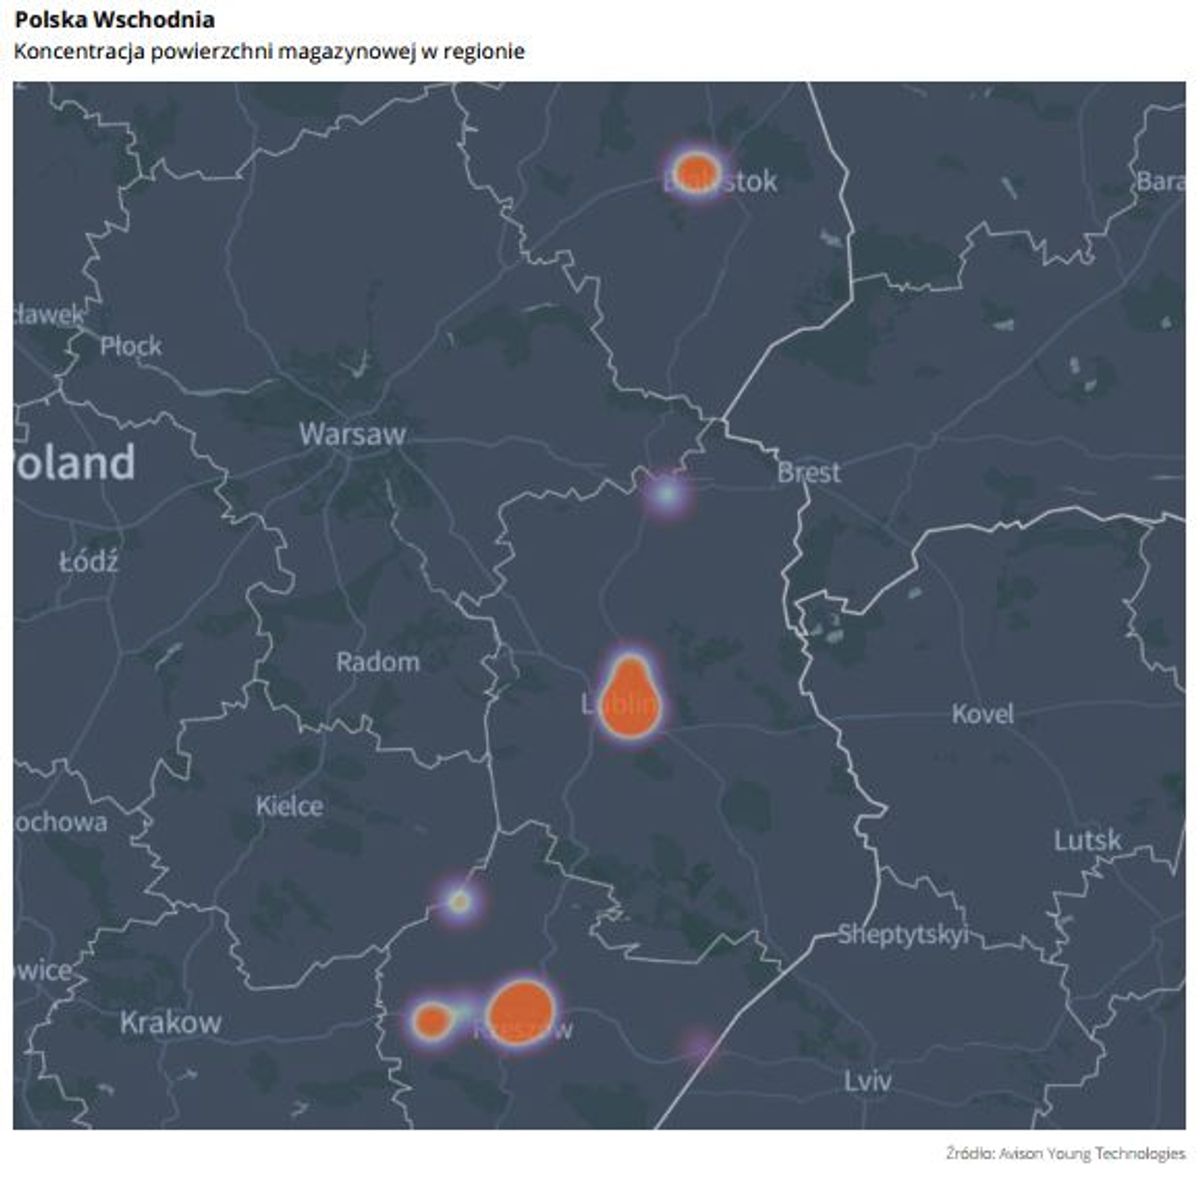
Task: Click the 'Polska Wschodnia' map title
Action: pos(114,20)
